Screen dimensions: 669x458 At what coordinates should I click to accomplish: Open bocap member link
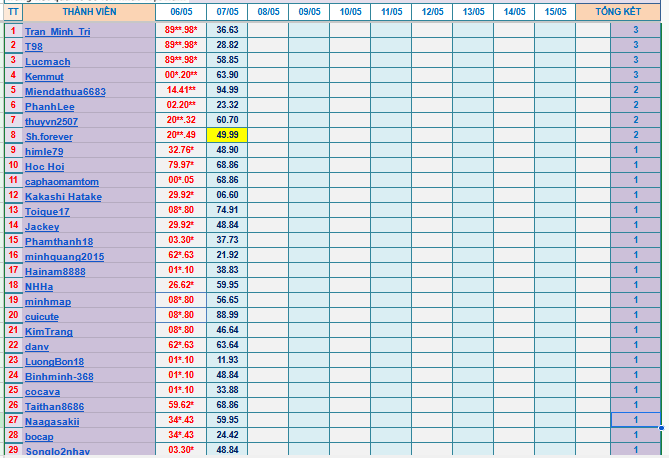(x=39, y=437)
